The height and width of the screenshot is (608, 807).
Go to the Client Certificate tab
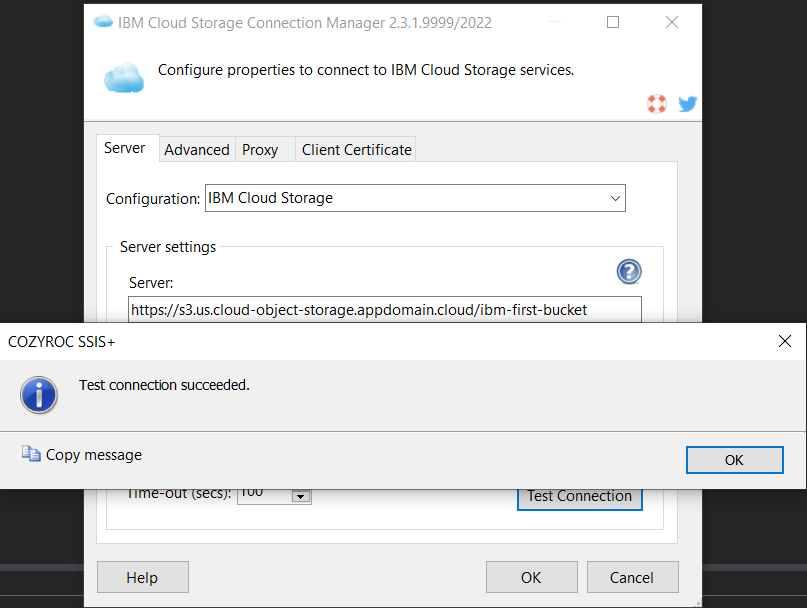coord(356,149)
